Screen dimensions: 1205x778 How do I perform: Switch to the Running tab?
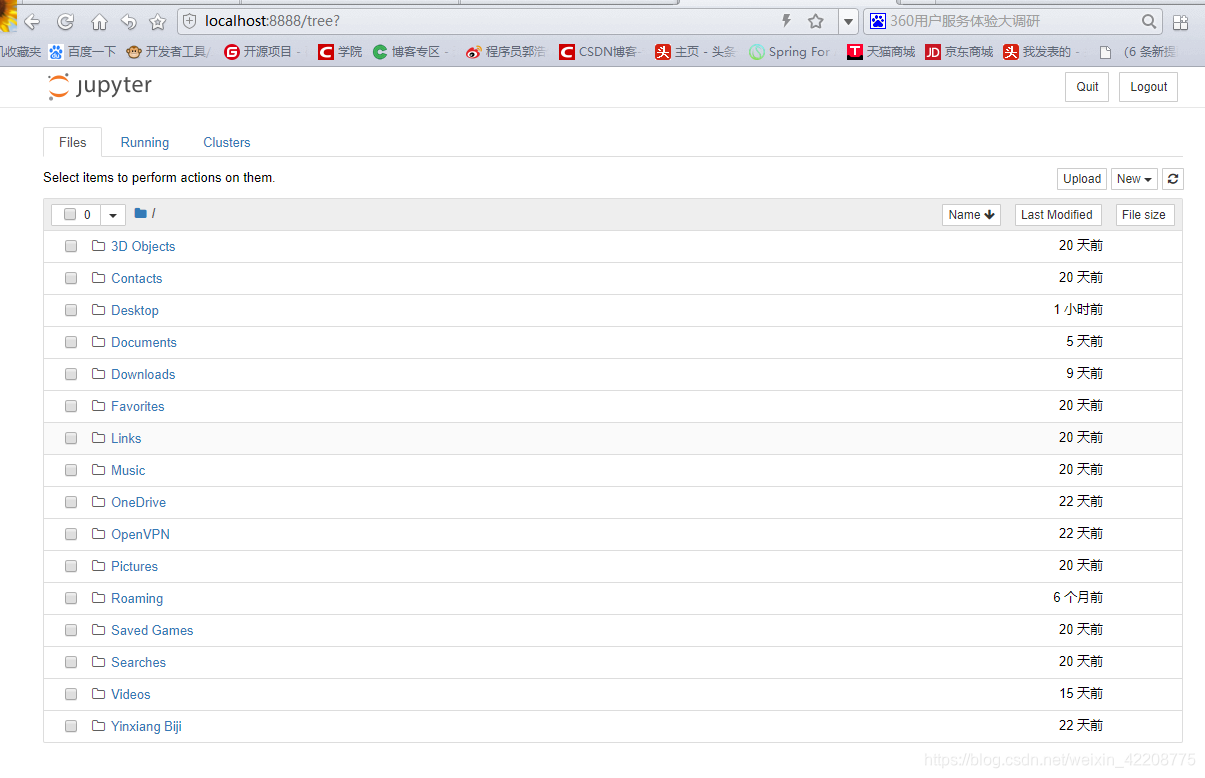(x=145, y=142)
